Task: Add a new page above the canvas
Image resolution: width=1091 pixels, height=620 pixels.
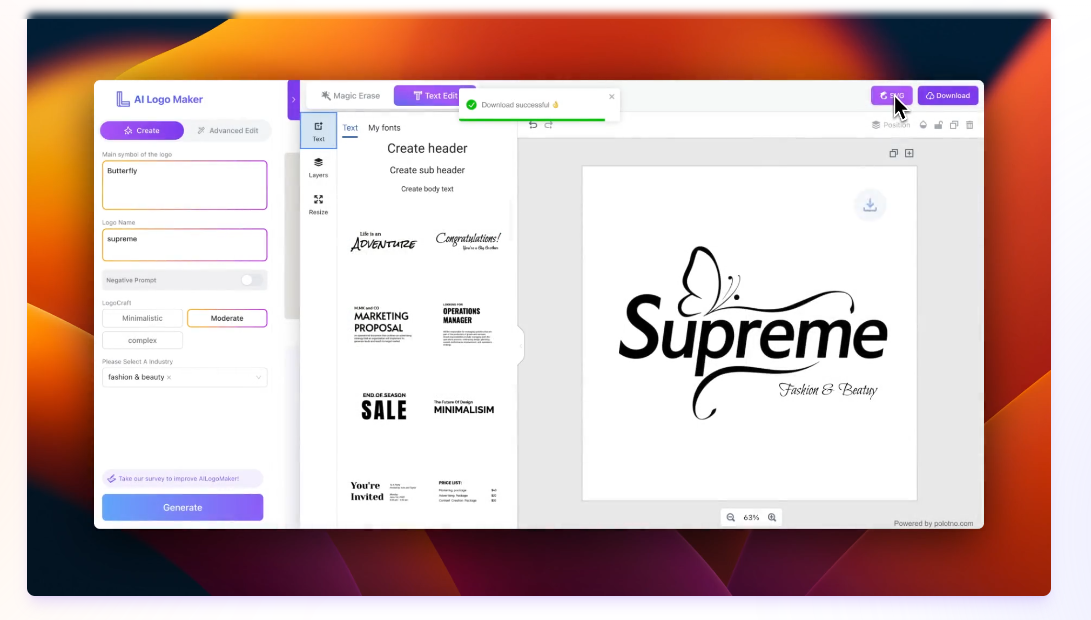Action: 909,153
